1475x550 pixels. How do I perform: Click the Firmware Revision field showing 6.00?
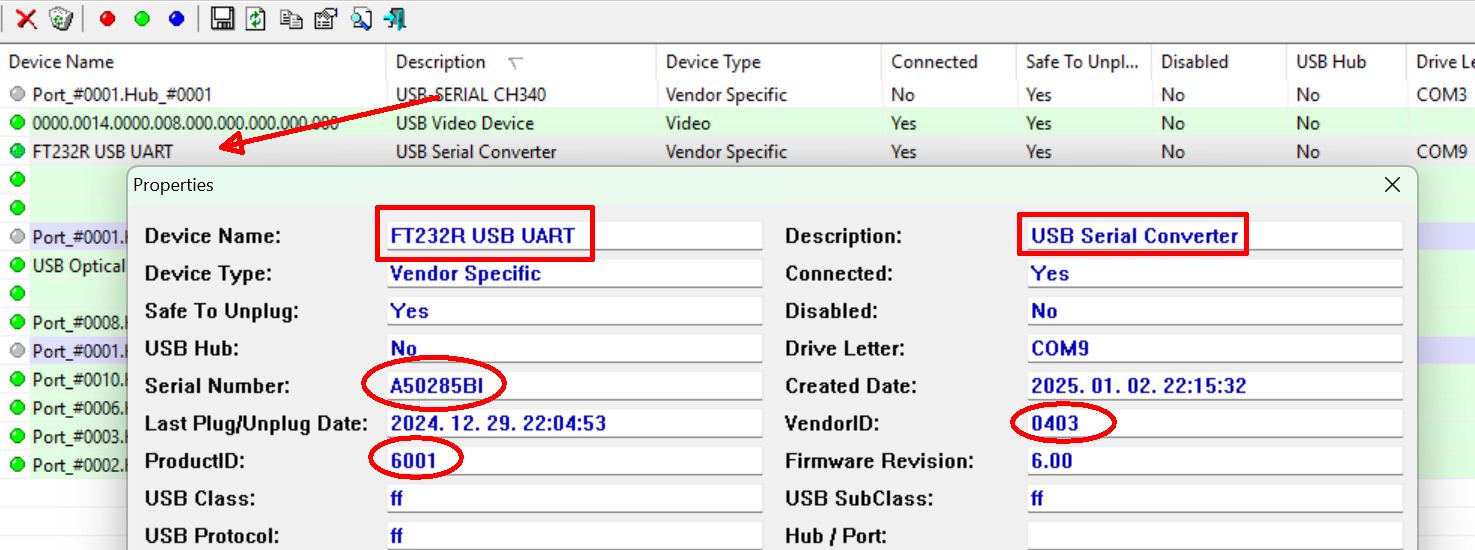1215,462
